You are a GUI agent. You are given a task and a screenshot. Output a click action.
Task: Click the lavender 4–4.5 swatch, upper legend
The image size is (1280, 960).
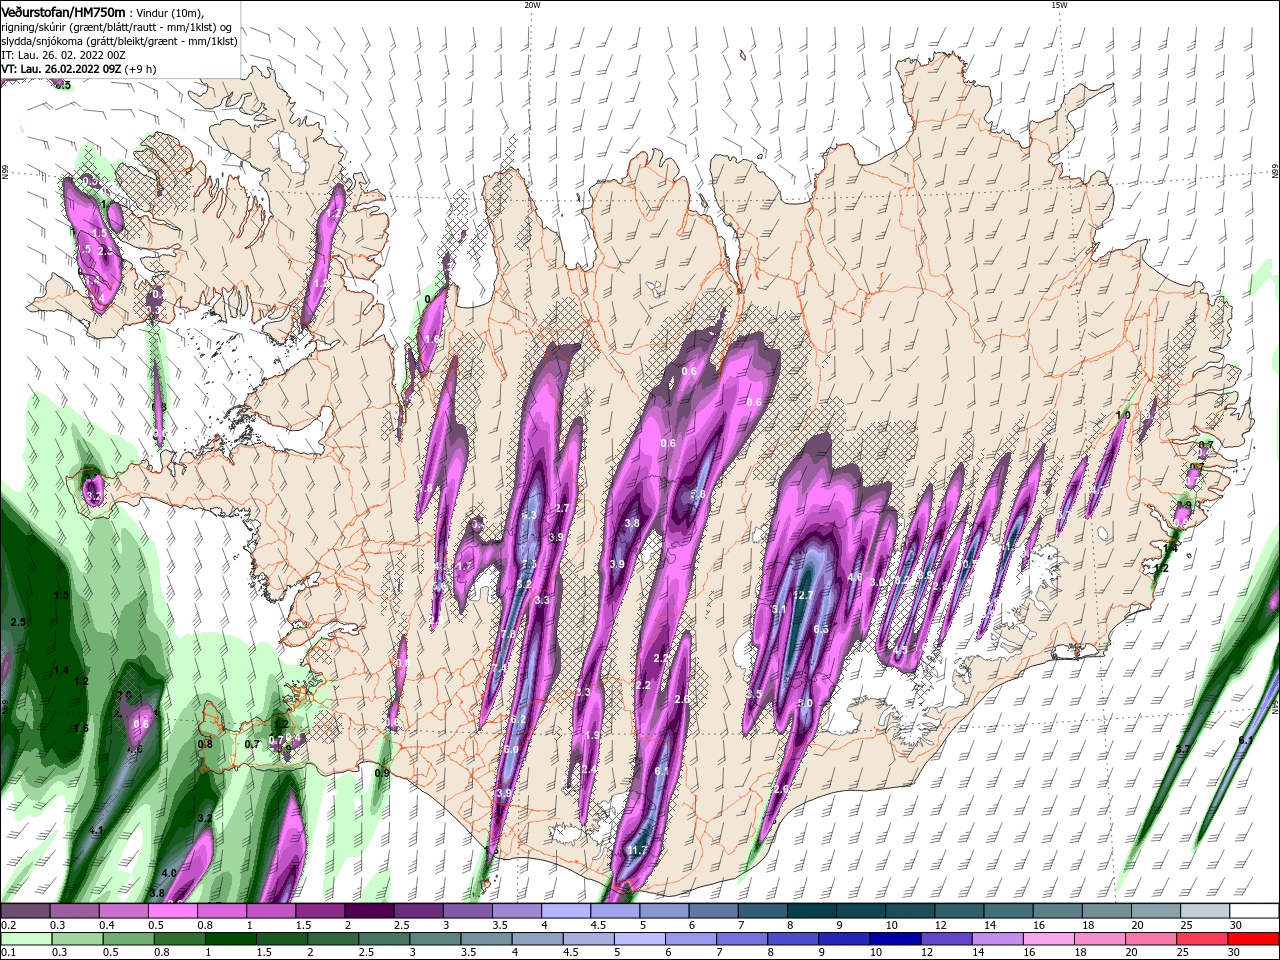click(x=565, y=910)
